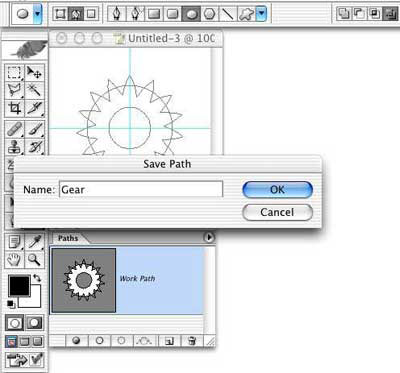Fill path with foreground color button
Image resolution: width=400 pixels, height=373 pixels.
[x=76, y=341]
